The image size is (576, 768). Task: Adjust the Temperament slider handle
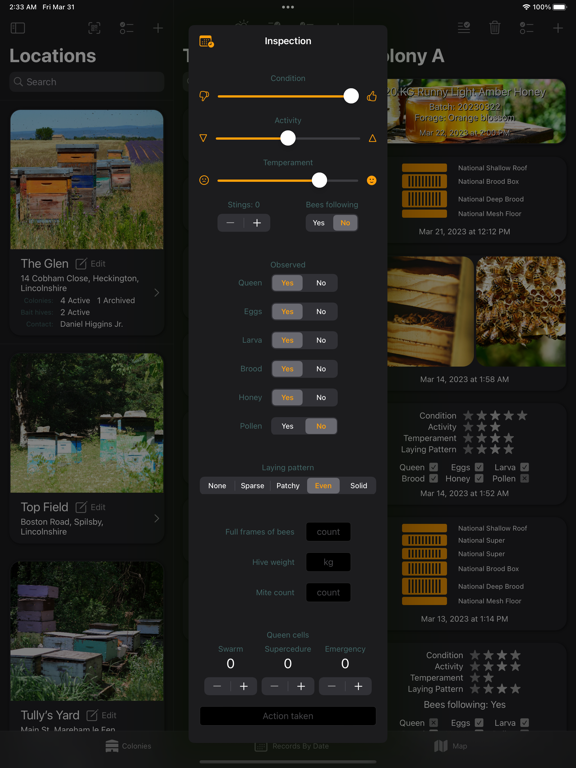(x=319, y=180)
